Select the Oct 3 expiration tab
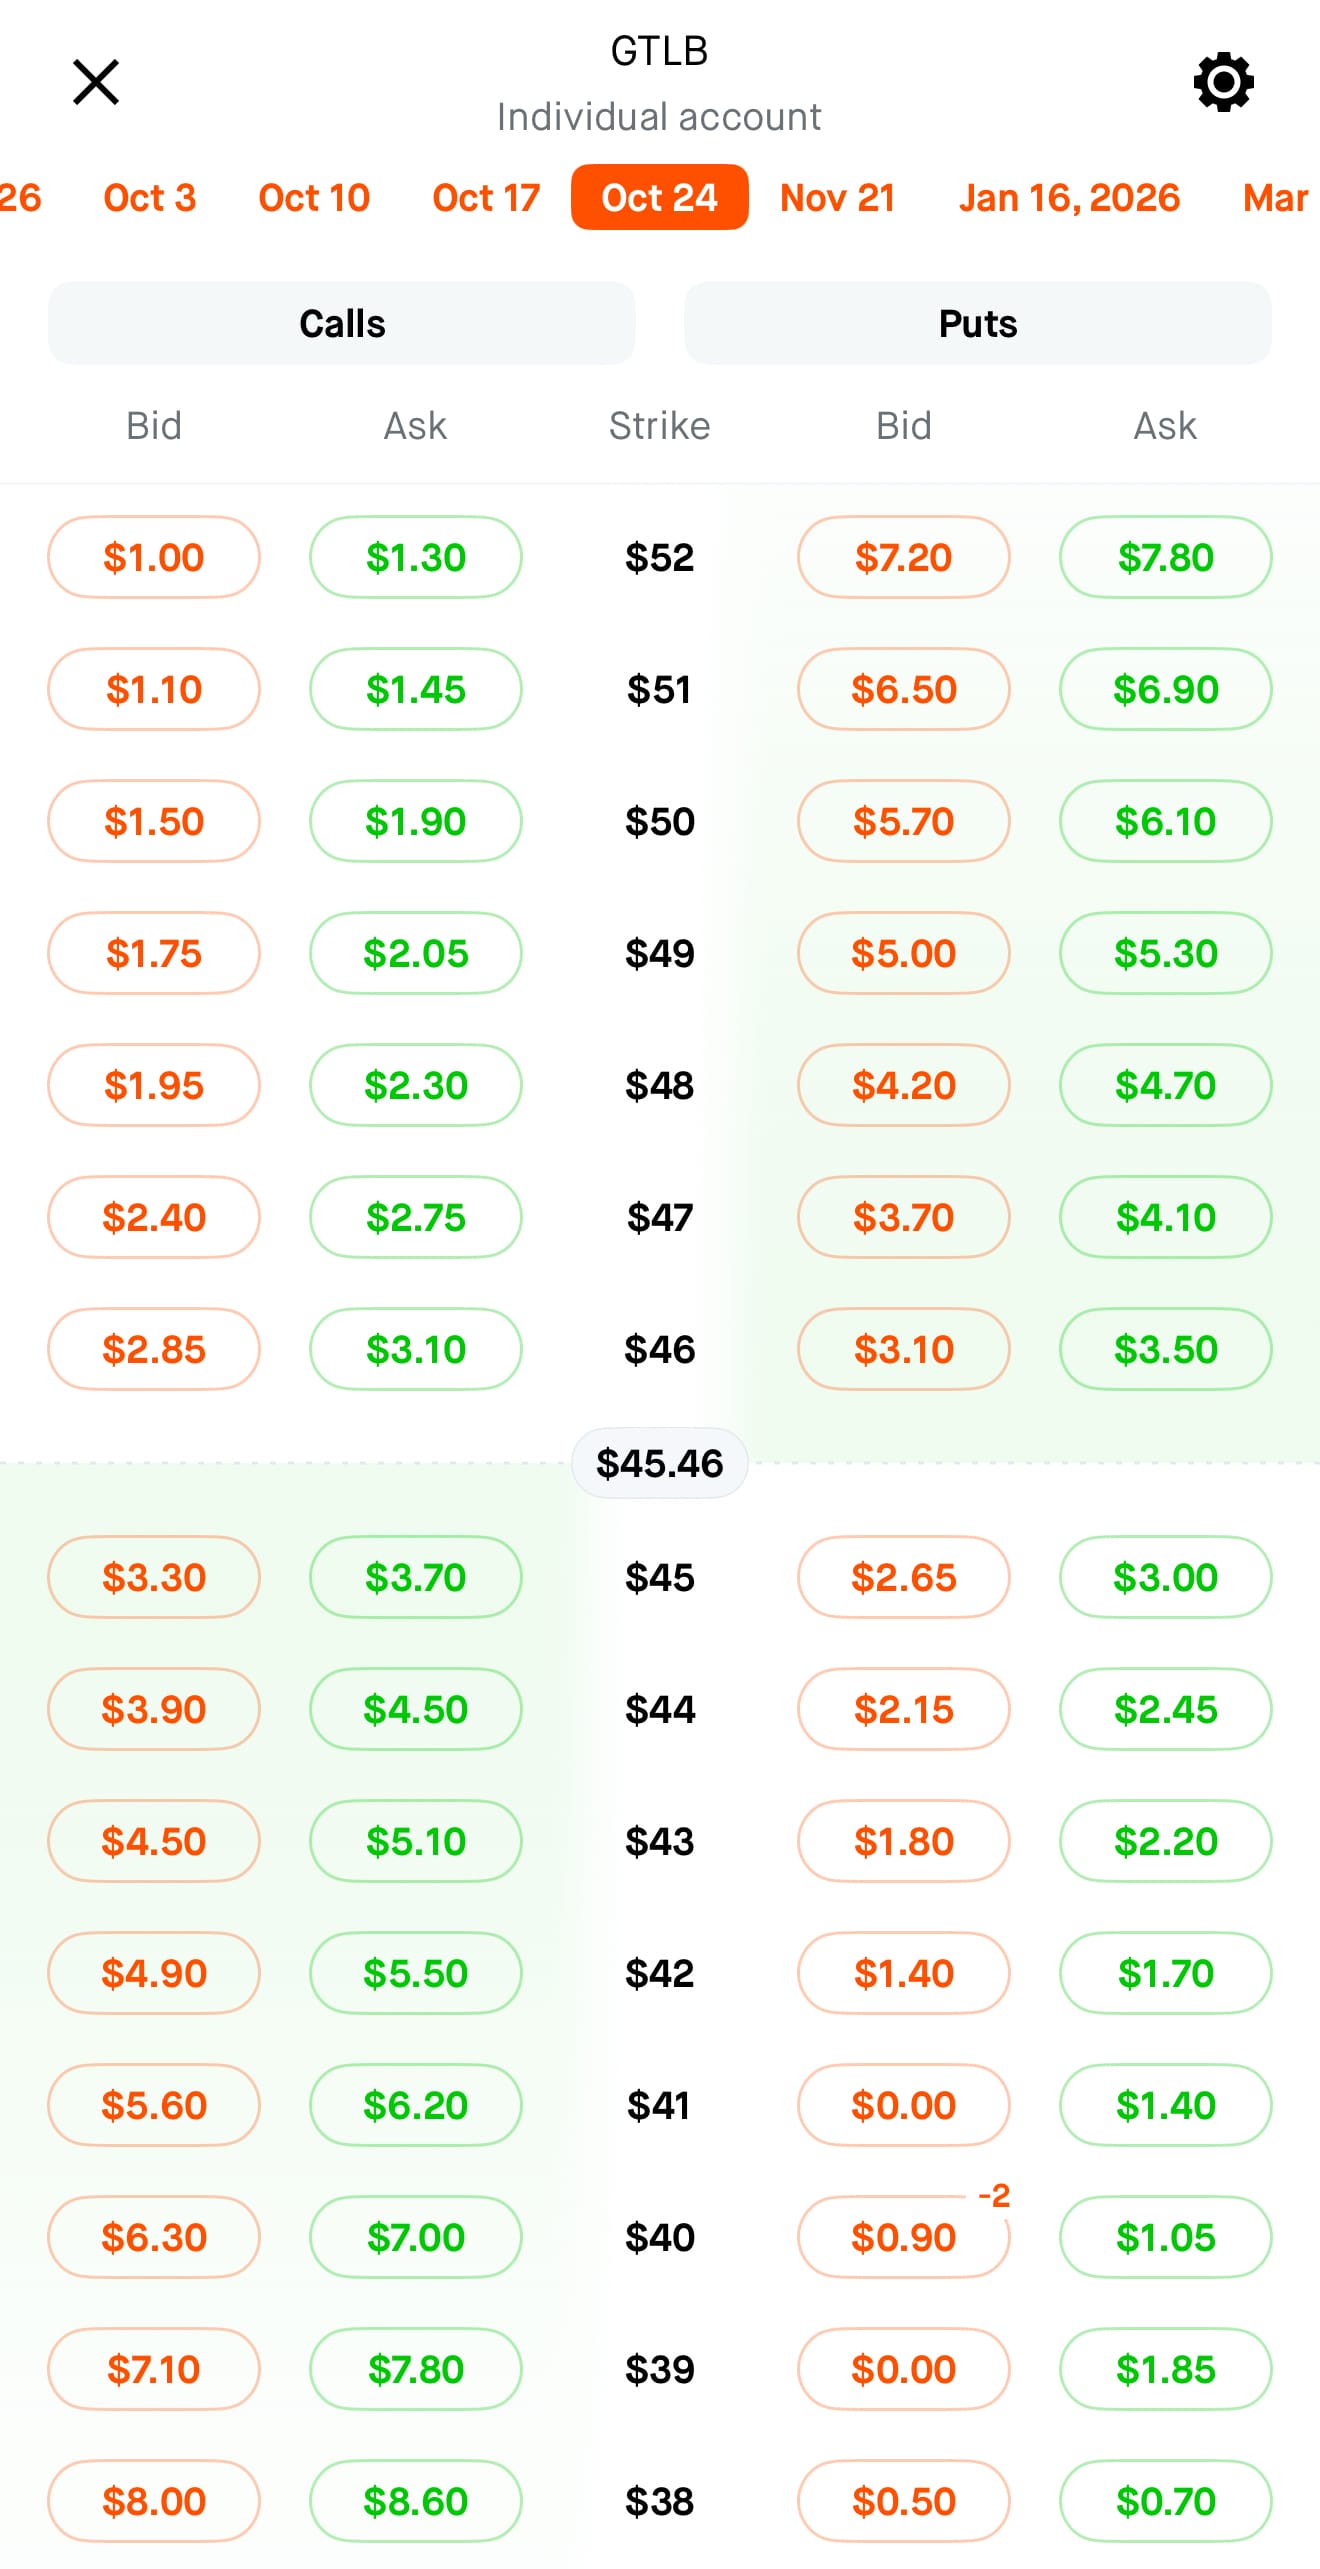Viewport: 1320px width, 2569px height. (x=150, y=198)
